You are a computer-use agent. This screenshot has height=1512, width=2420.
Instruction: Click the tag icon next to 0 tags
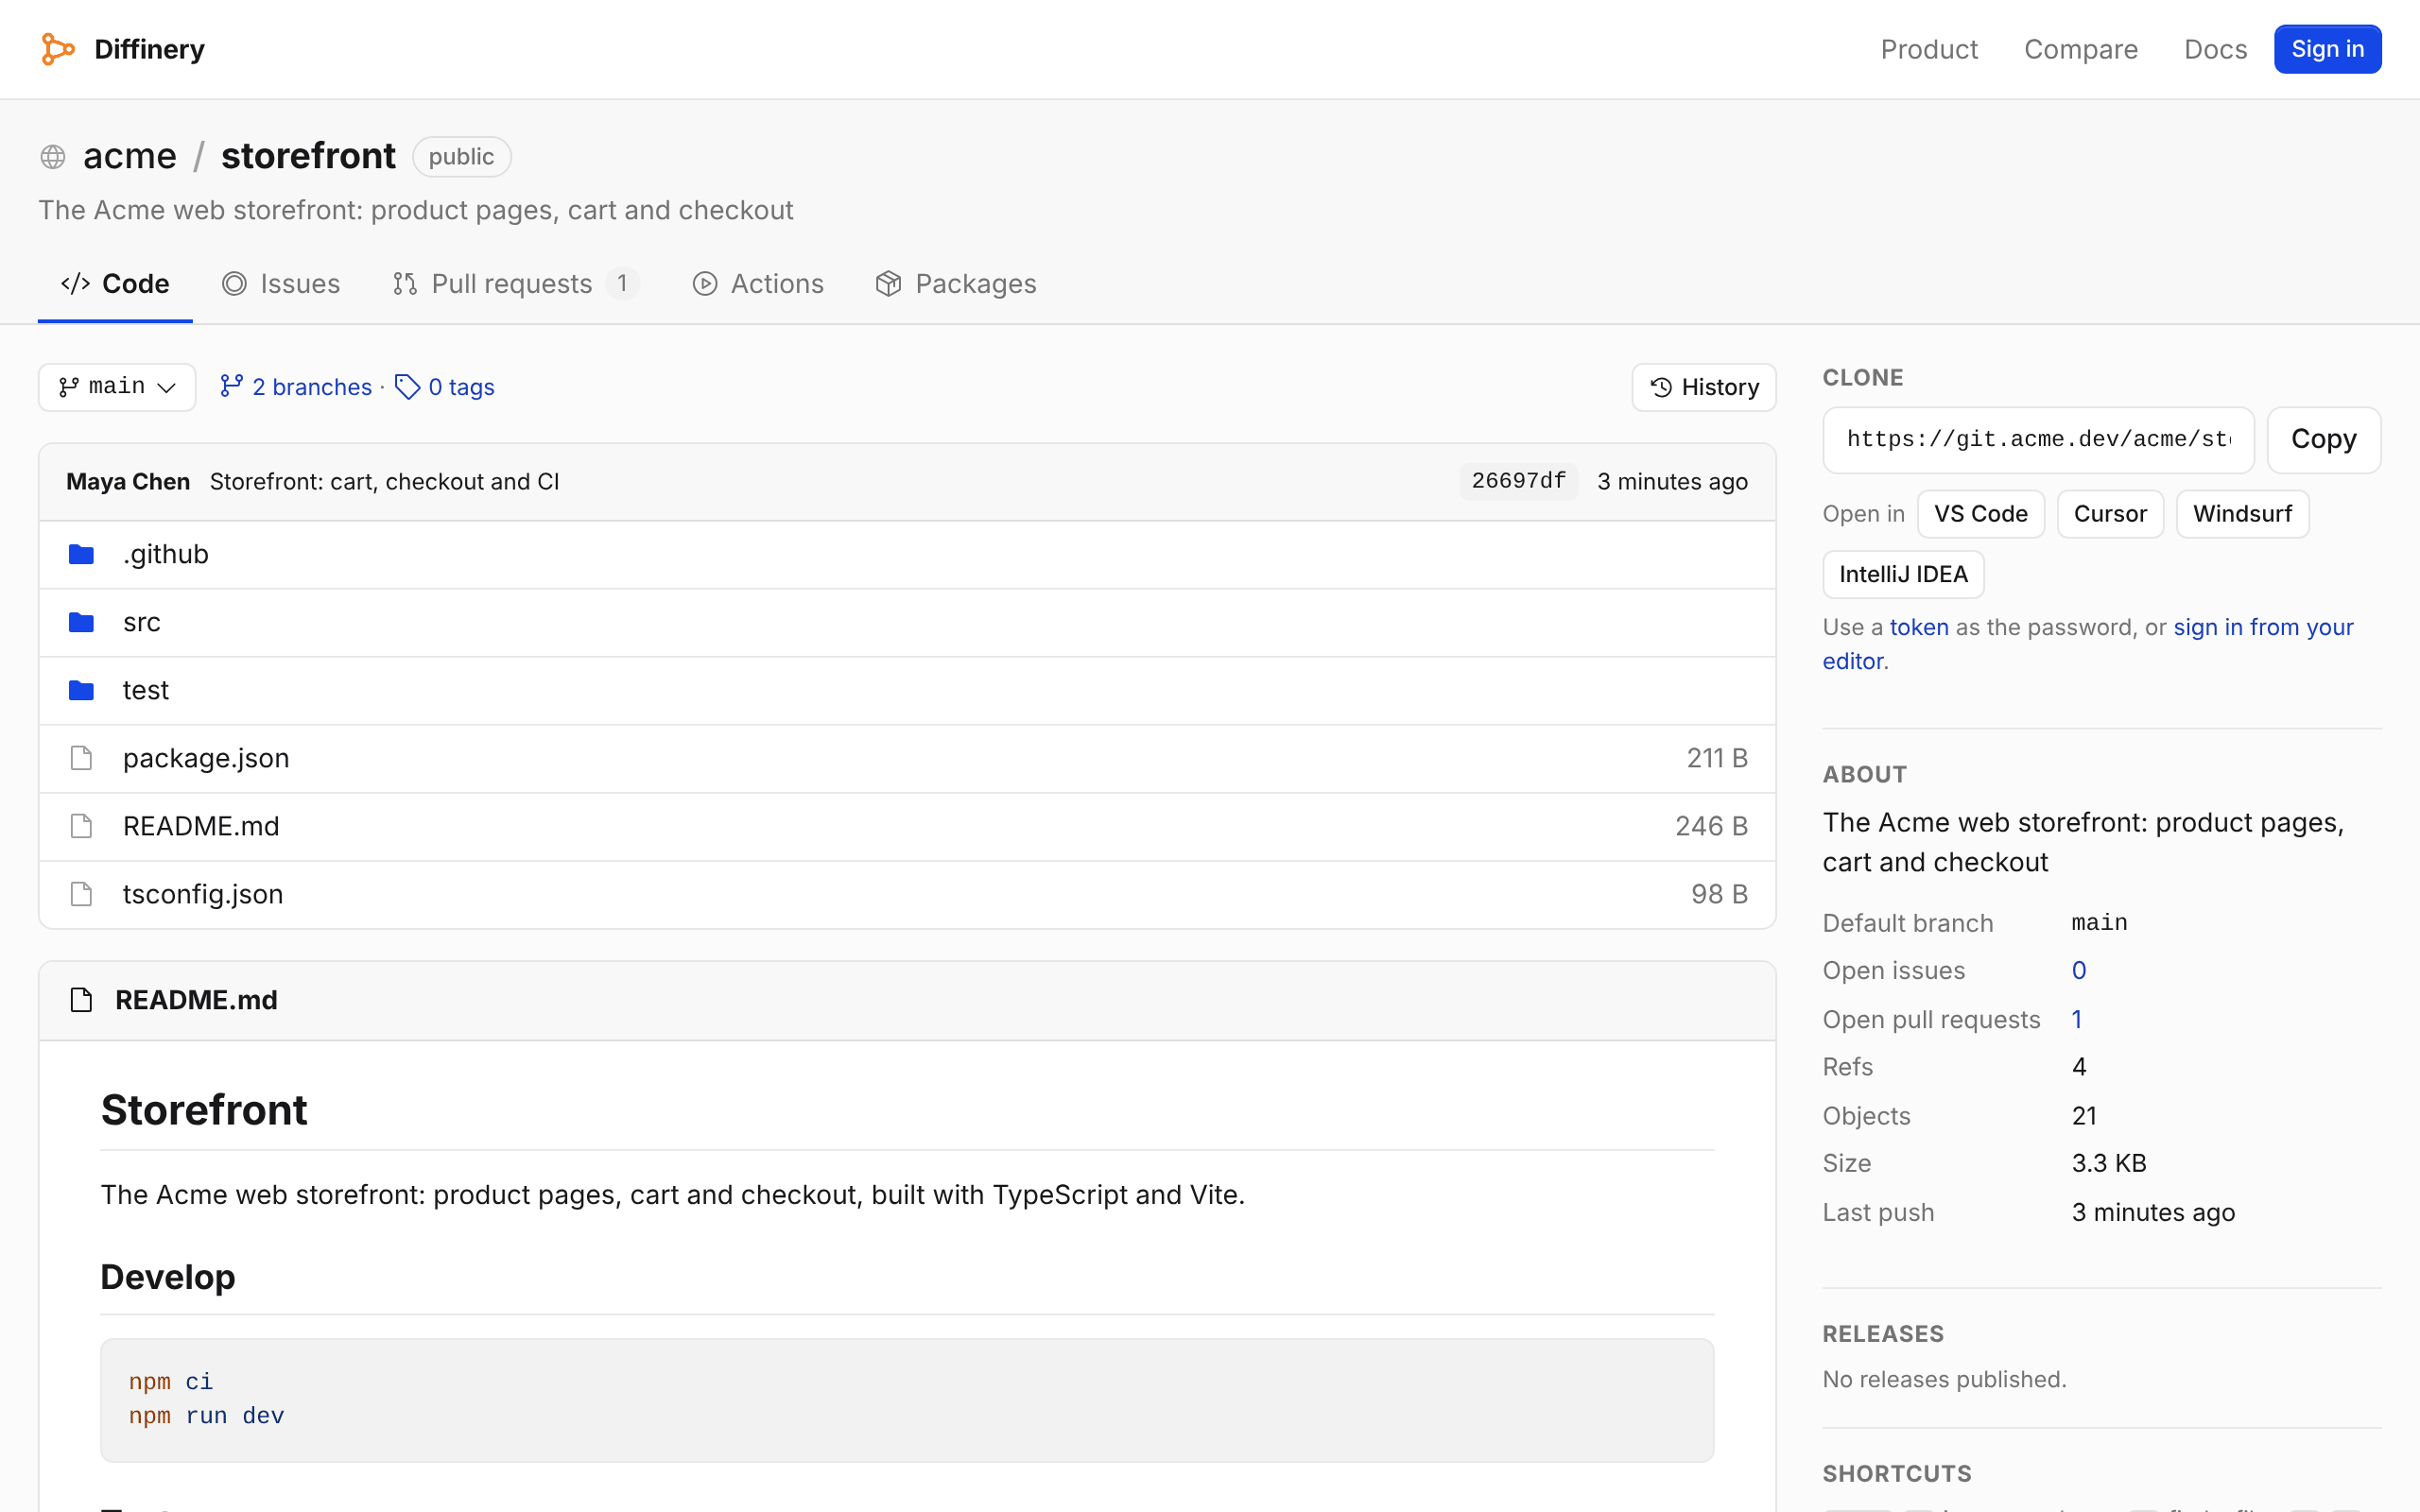point(407,387)
